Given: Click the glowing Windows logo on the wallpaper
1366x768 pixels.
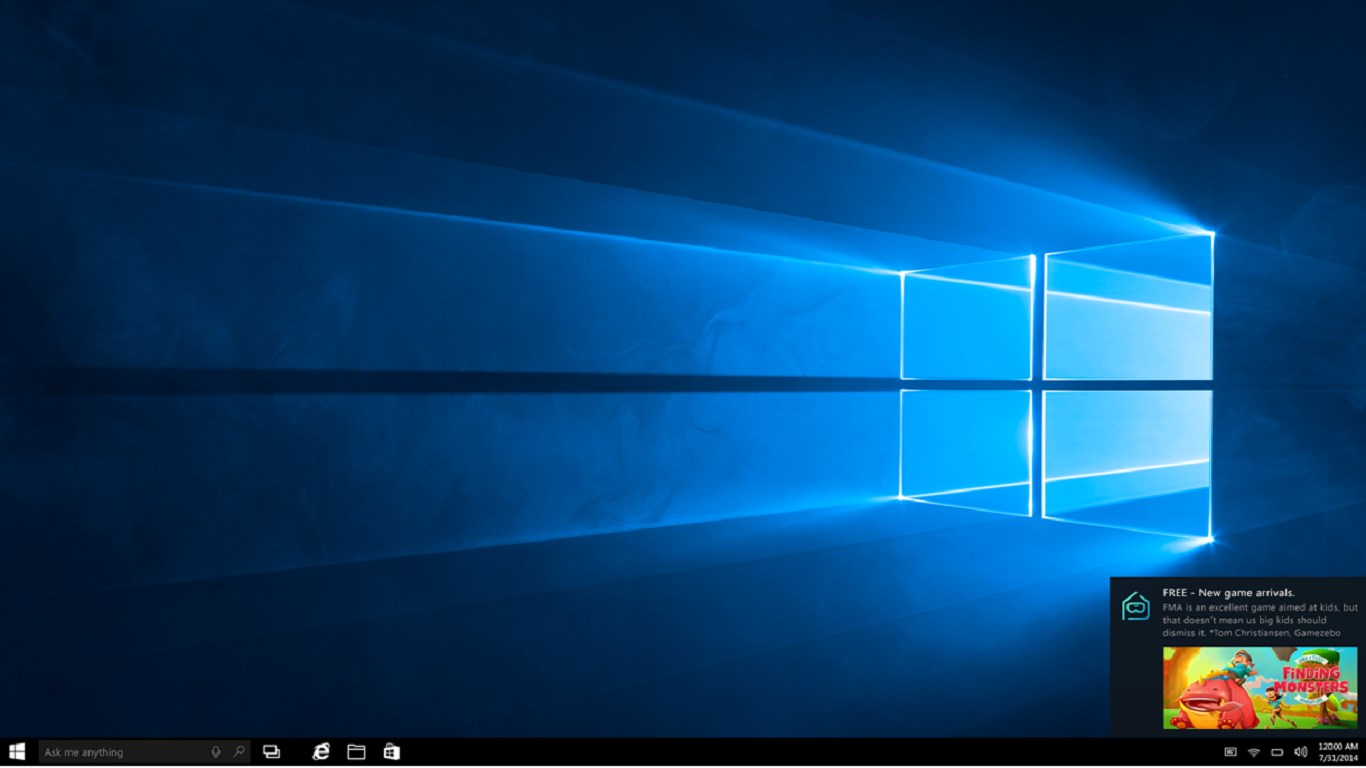Looking at the screenshot, I should click(1057, 386).
